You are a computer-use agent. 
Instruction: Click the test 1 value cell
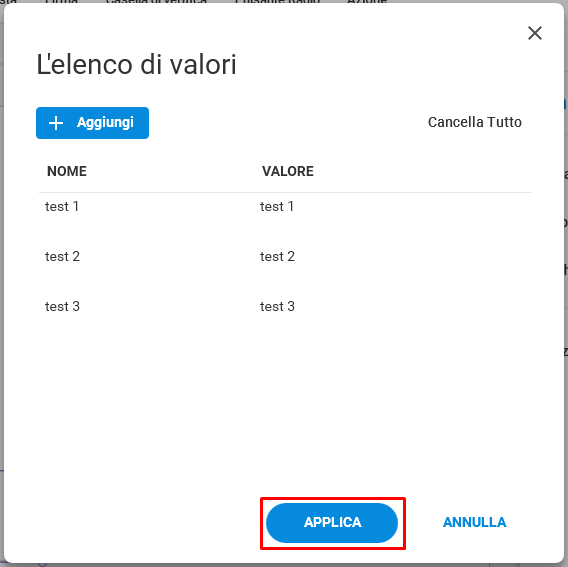click(277, 207)
